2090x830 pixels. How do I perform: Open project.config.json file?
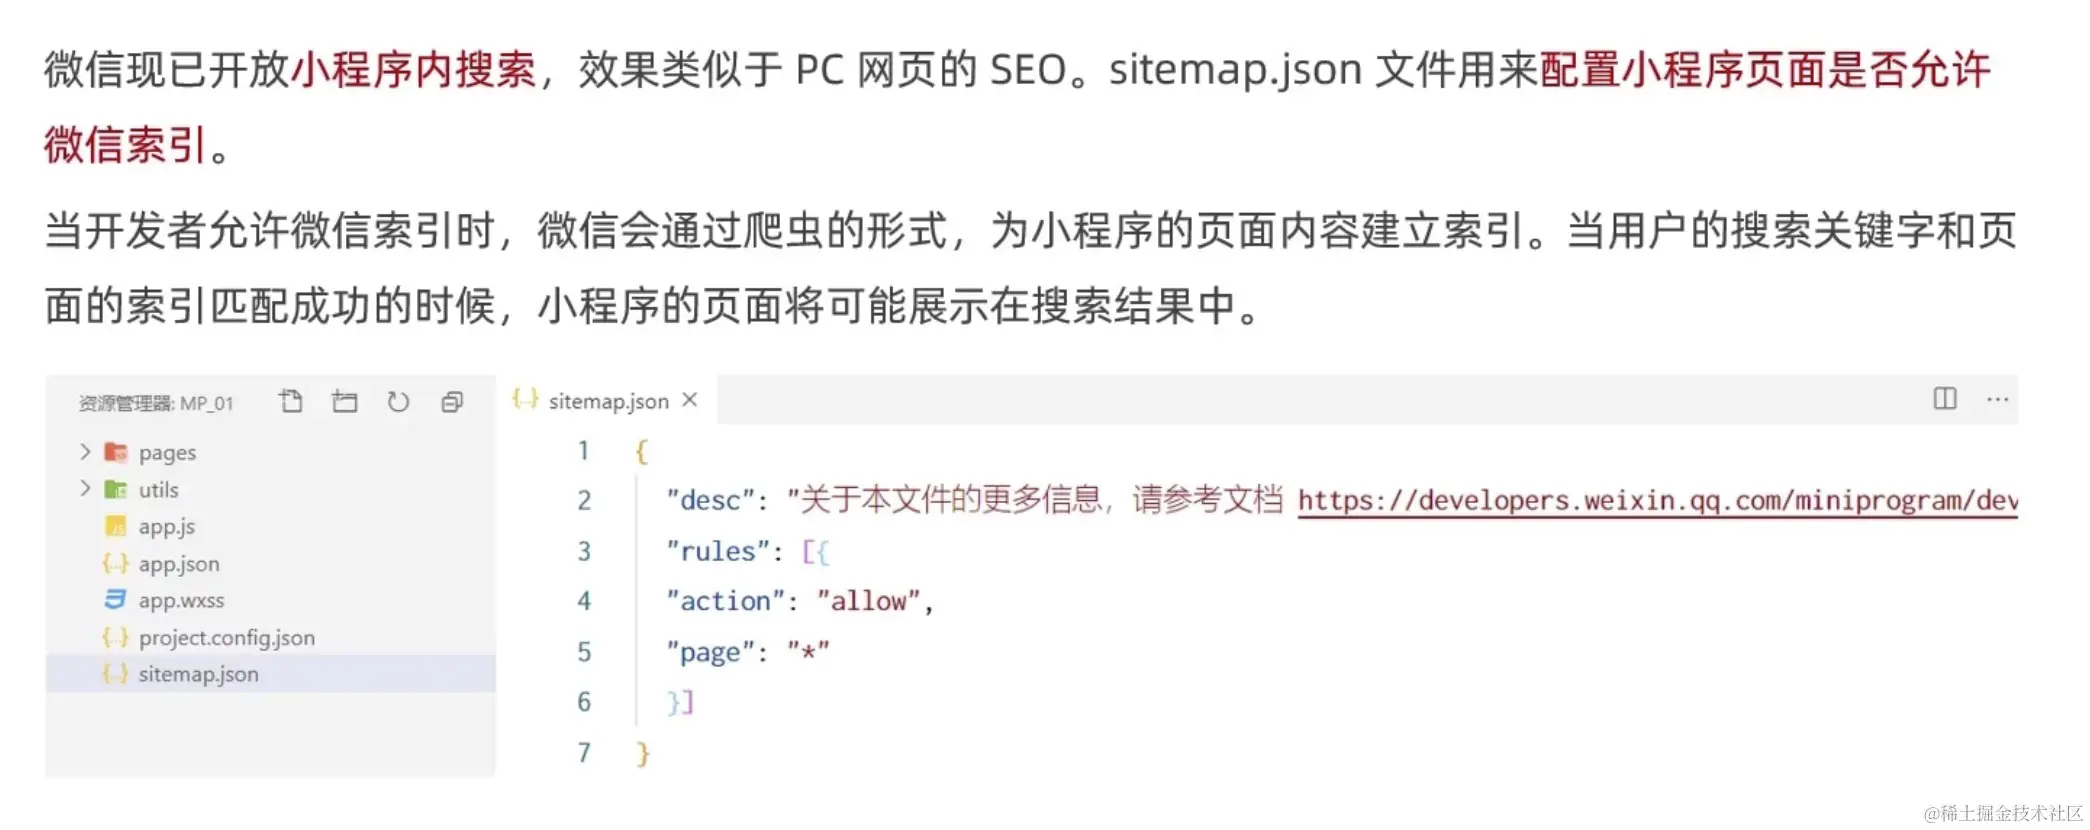point(226,638)
